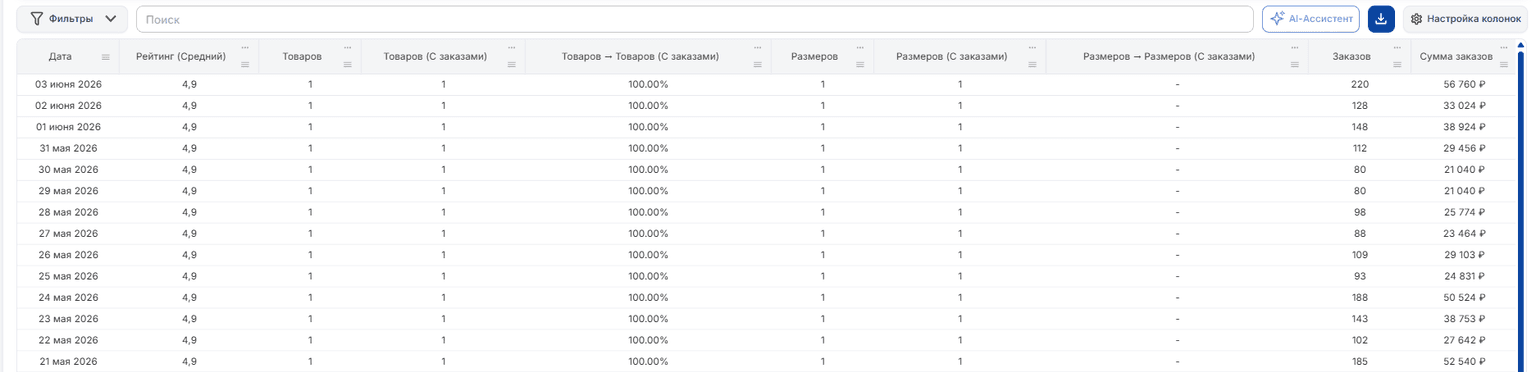Open the menu icon of Товаров (С заказами) column
This screenshot has width=1536, height=372.
pyautogui.click(x=511, y=64)
